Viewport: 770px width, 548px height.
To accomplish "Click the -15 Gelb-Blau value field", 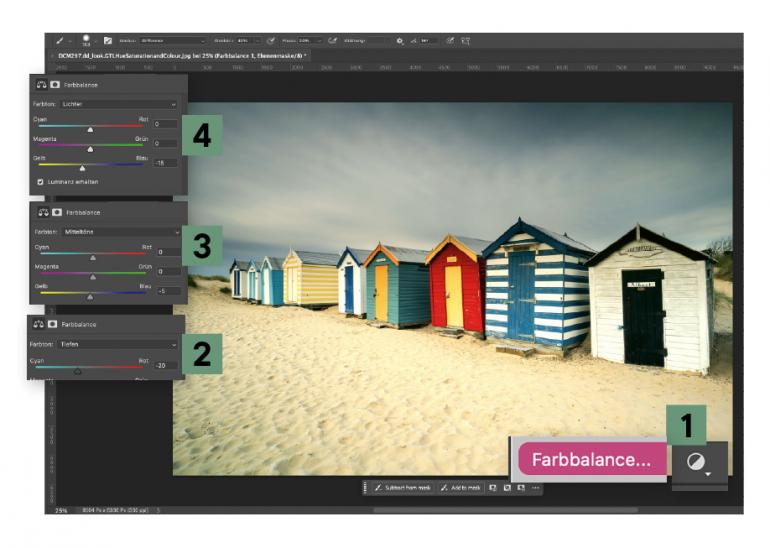I will tap(165, 163).
